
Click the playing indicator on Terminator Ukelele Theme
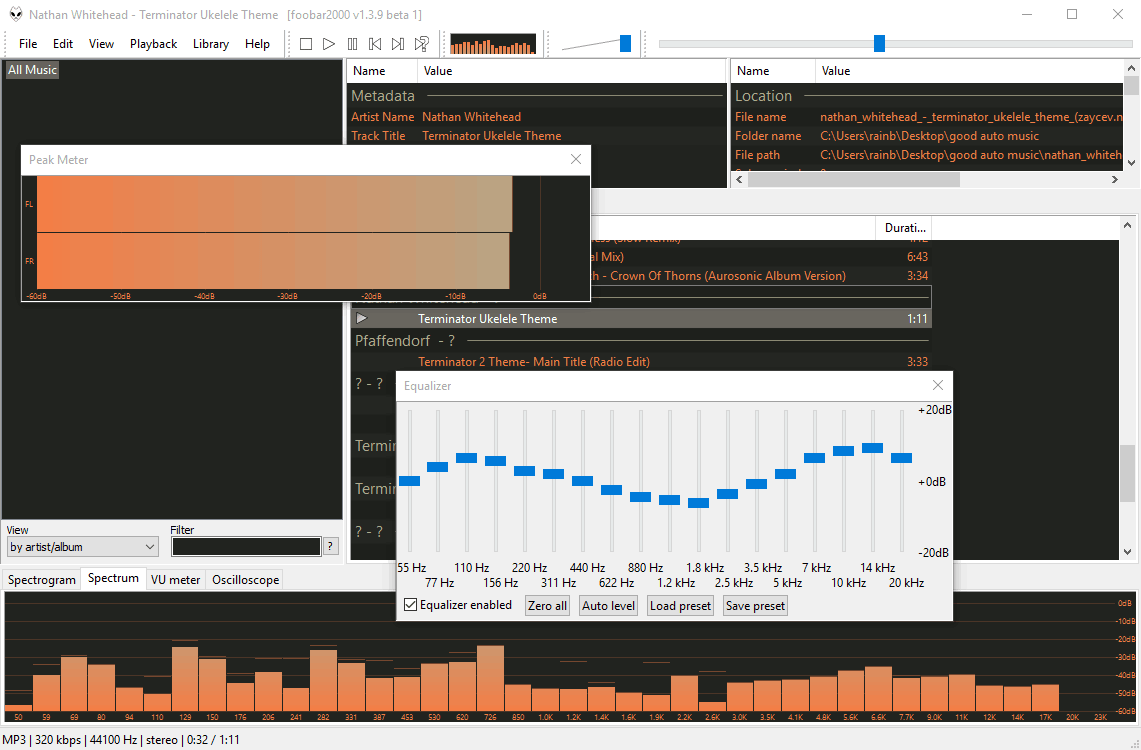pyautogui.click(x=362, y=318)
